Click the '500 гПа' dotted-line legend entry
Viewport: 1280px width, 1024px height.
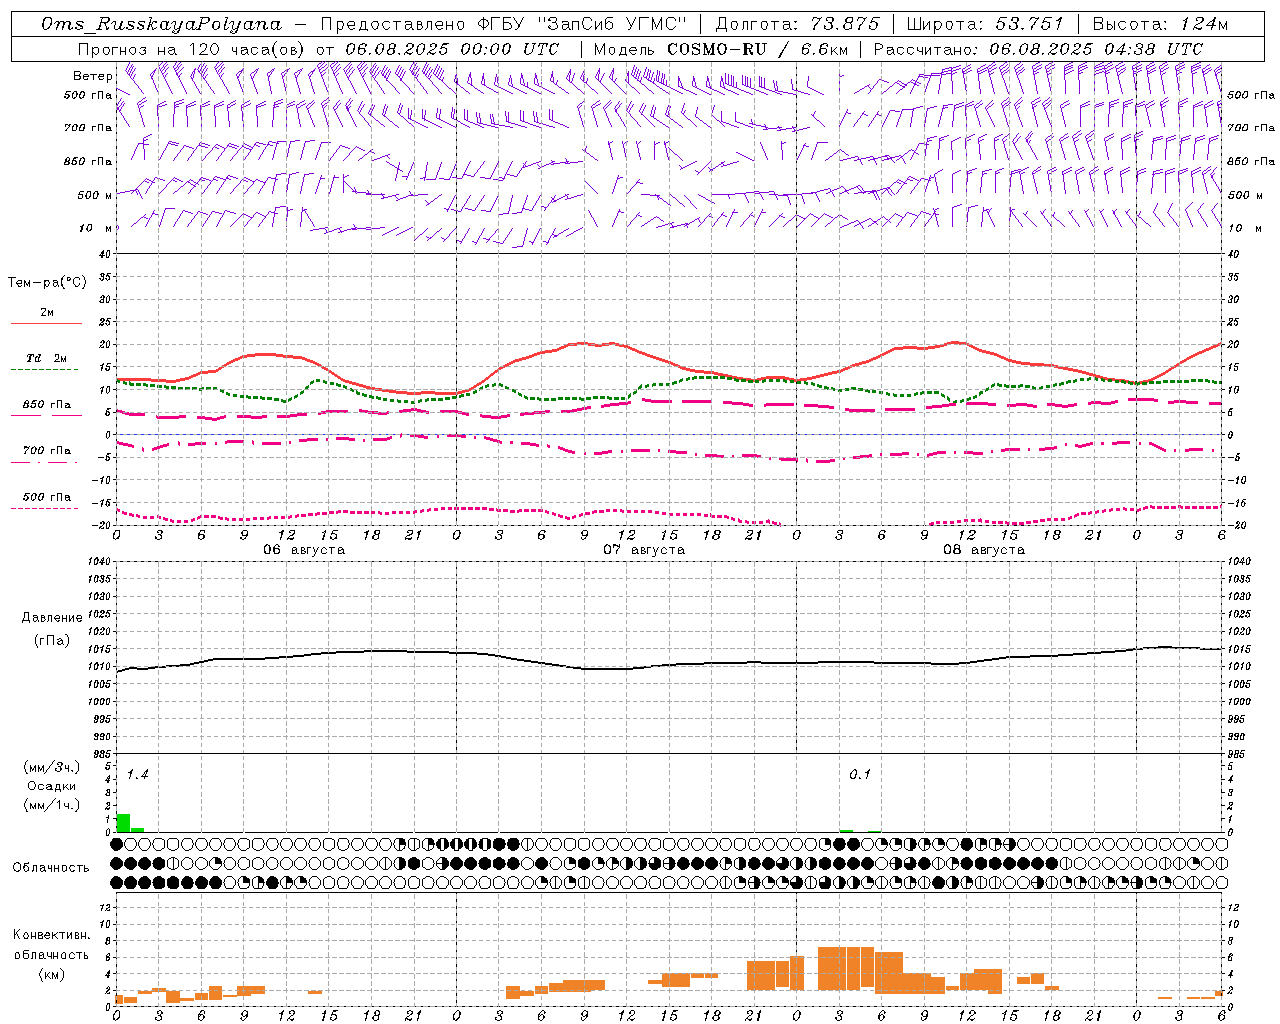[47, 497]
